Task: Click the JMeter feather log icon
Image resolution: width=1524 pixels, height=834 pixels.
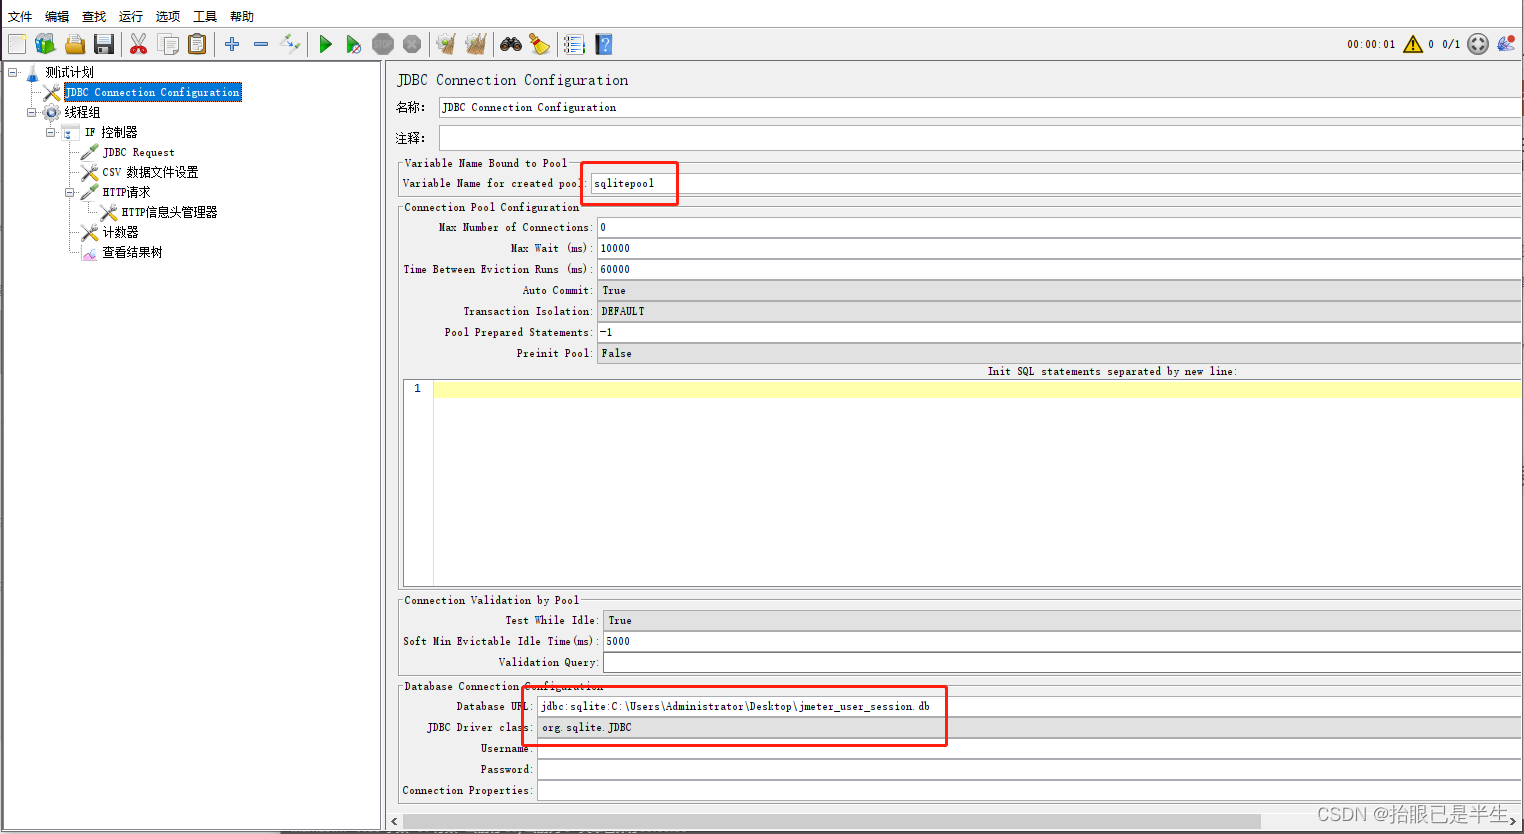Action: point(1506,44)
